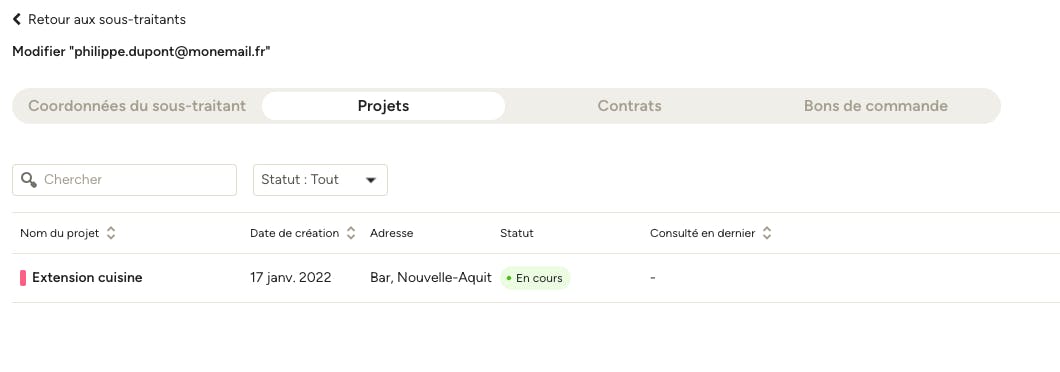The height and width of the screenshot is (372, 1060).
Task: Sort by Date de création arrows
Action: pyautogui.click(x=351, y=233)
